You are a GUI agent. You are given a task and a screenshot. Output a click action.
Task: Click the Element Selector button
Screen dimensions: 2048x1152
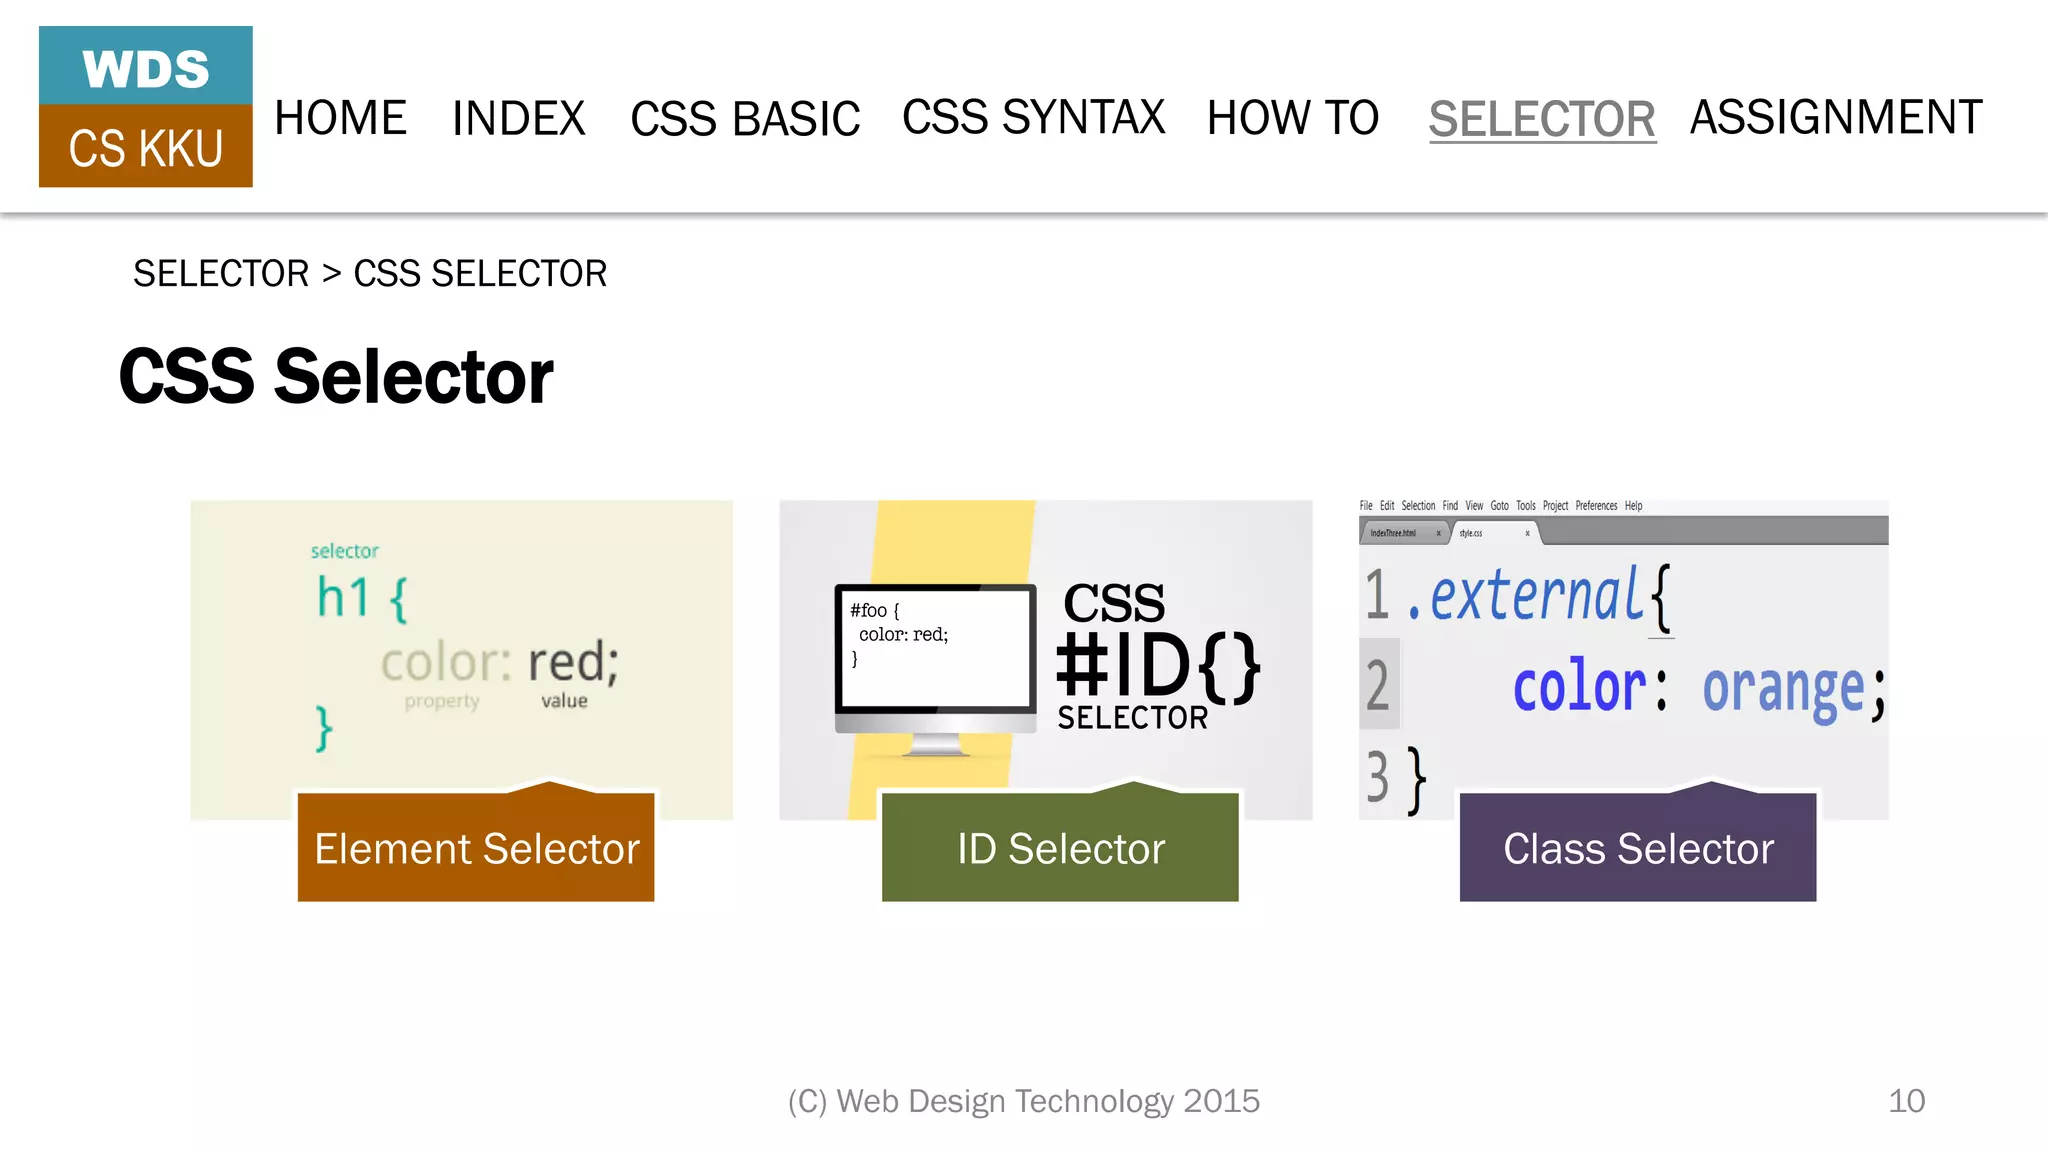point(476,847)
